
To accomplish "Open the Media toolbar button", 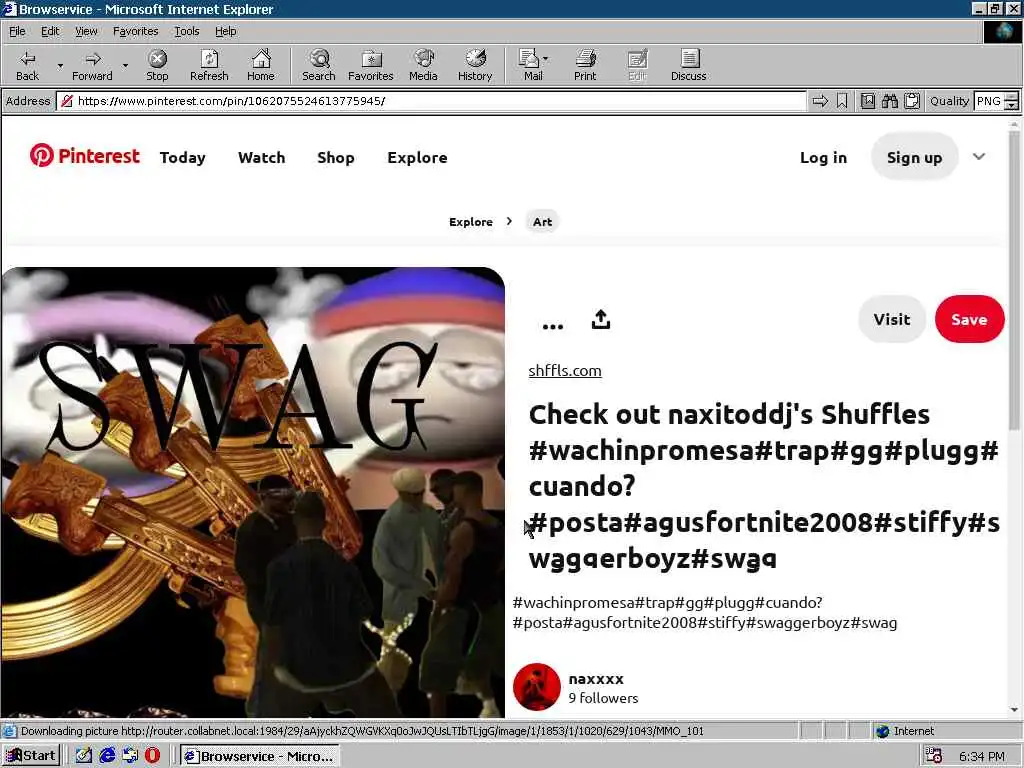I will coord(423,65).
